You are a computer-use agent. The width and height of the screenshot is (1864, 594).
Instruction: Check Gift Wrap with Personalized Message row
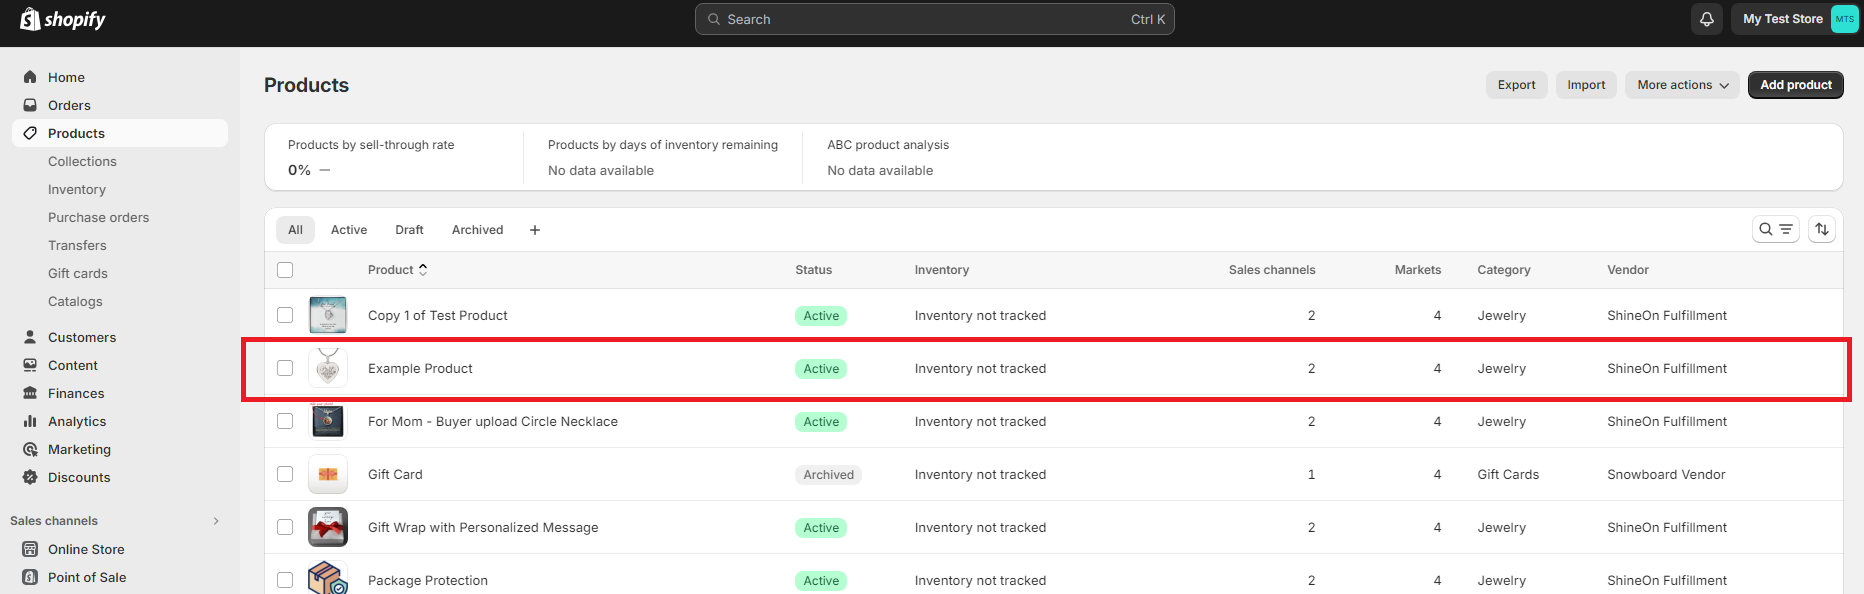click(x=285, y=527)
